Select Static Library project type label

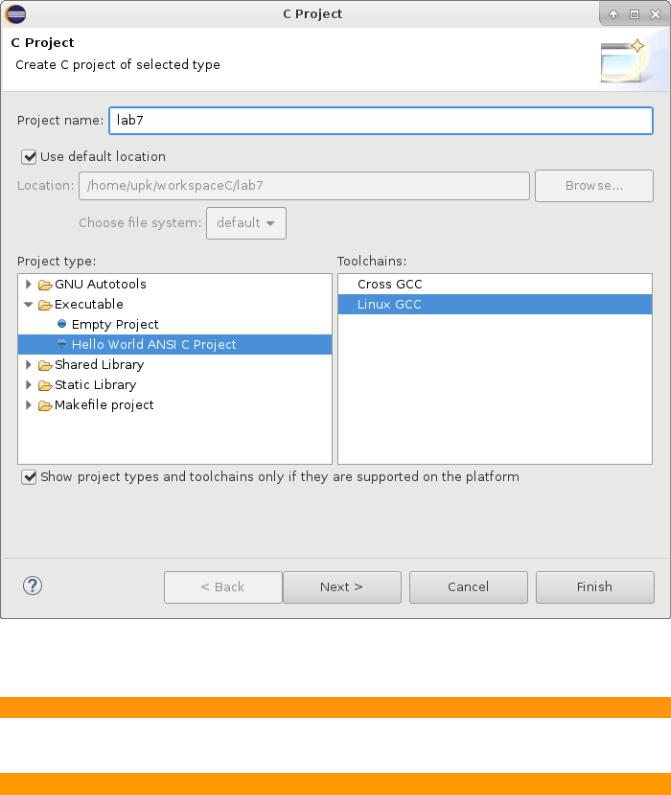tap(95, 385)
